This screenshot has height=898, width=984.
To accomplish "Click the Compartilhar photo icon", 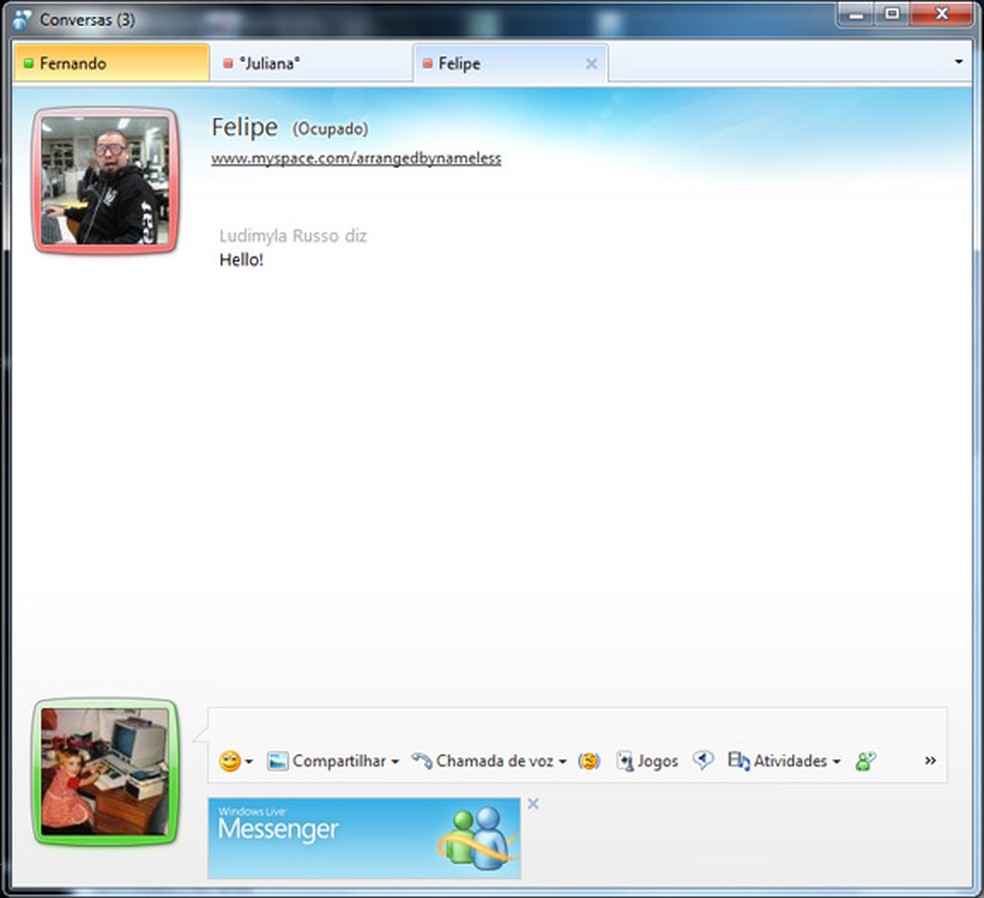I will click(279, 761).
